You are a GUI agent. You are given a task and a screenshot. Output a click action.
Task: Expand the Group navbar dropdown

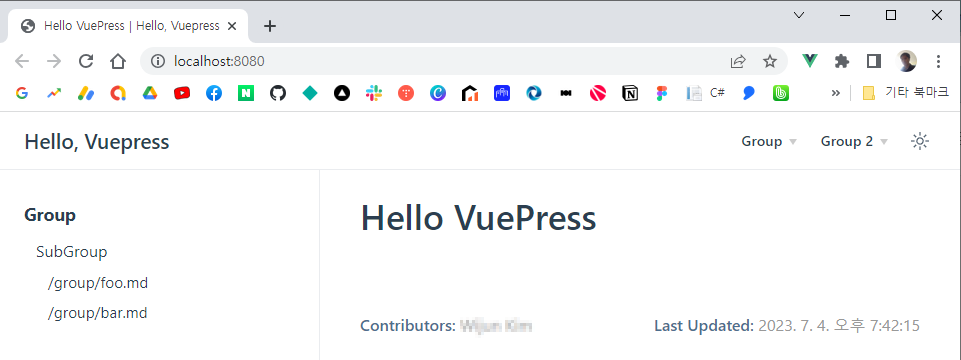pyautogui.click(x=769, y=141)
